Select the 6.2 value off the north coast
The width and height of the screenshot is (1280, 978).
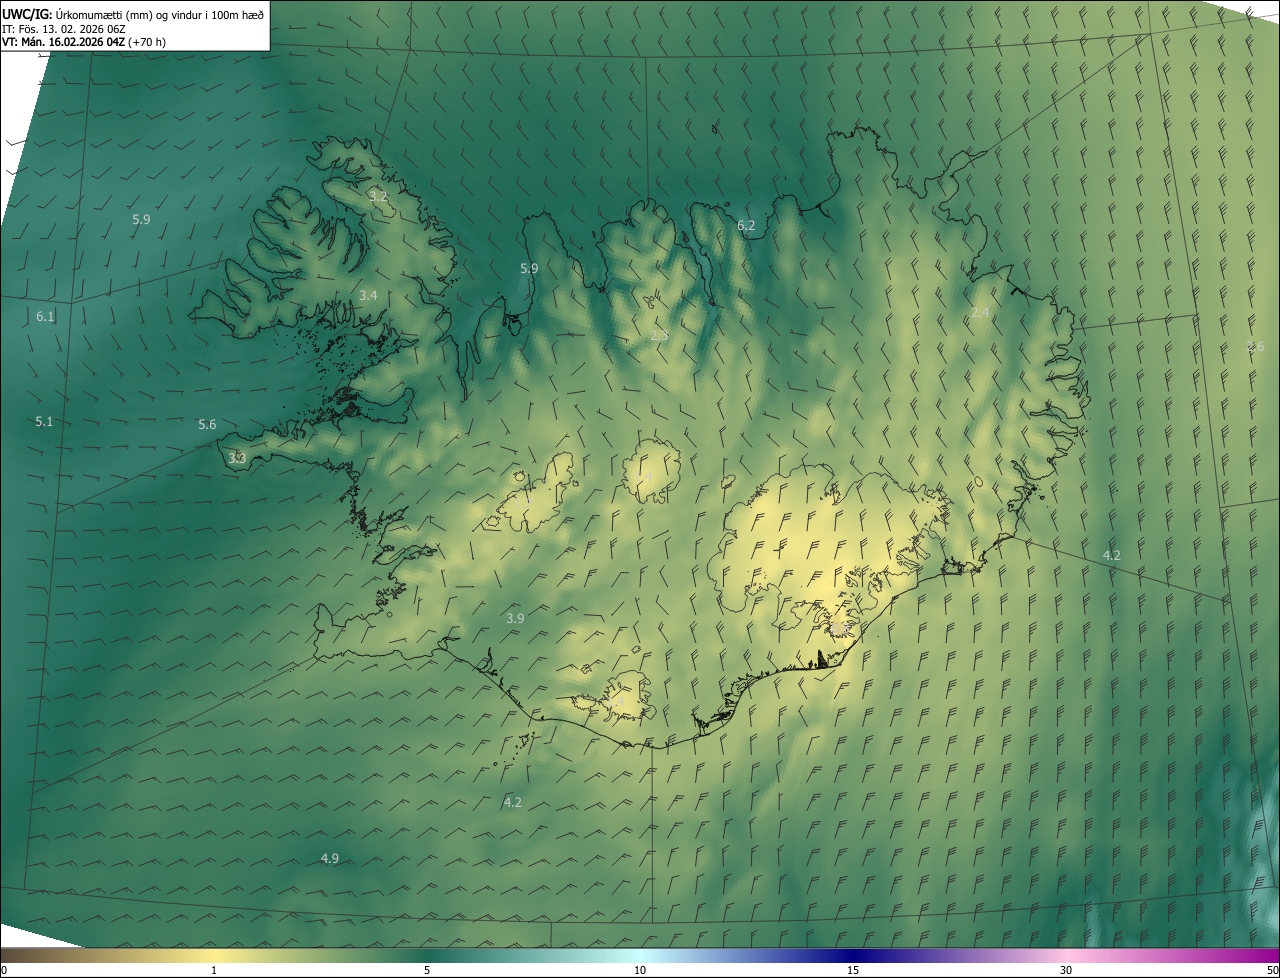click(x=746, y=225)
